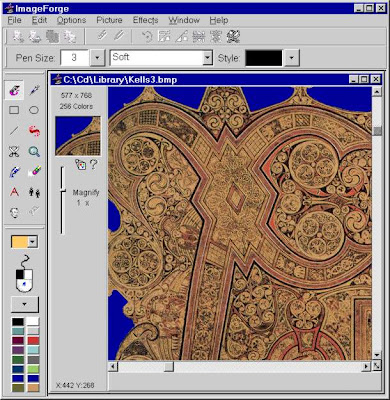The height and width of the screenshot is (400, 390).
Task: Pick the lime green palette swatch
Action: tap(33, 369)
